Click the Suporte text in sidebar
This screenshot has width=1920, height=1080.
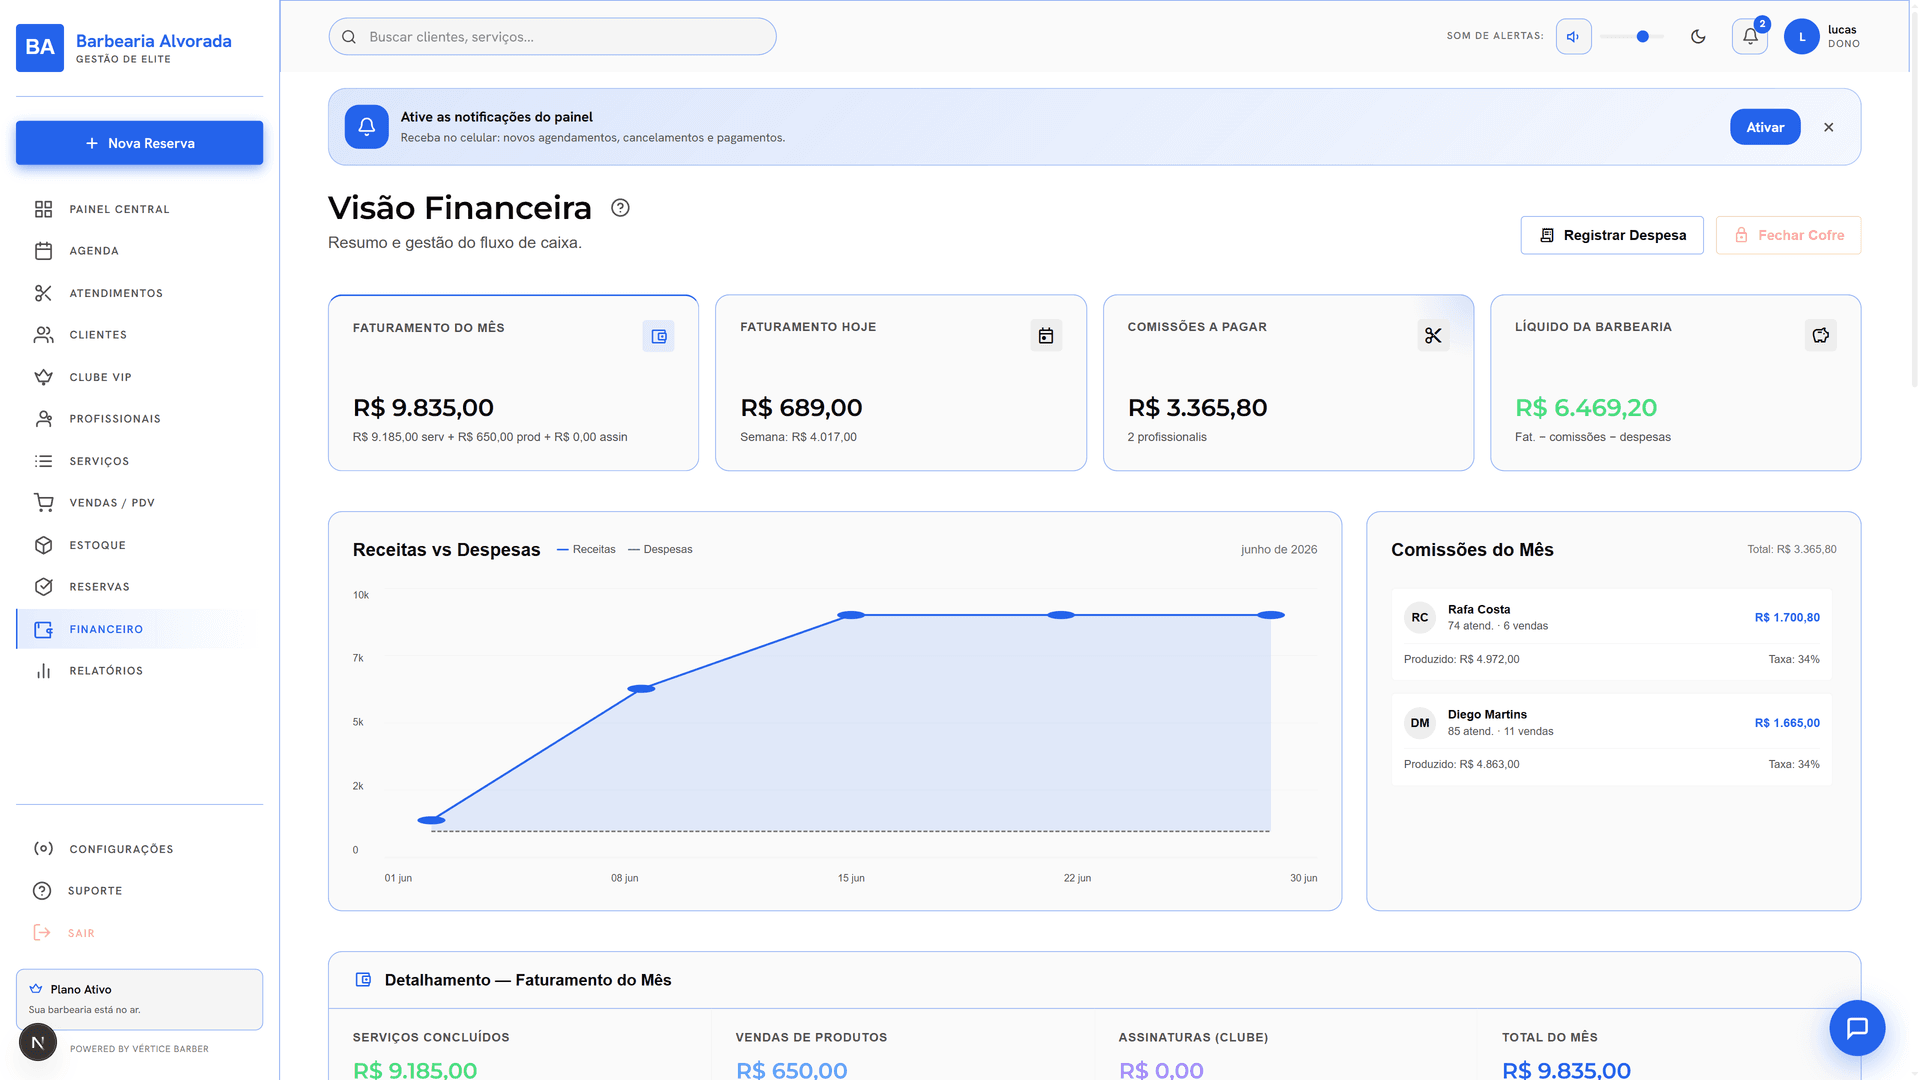coord(95,891)
